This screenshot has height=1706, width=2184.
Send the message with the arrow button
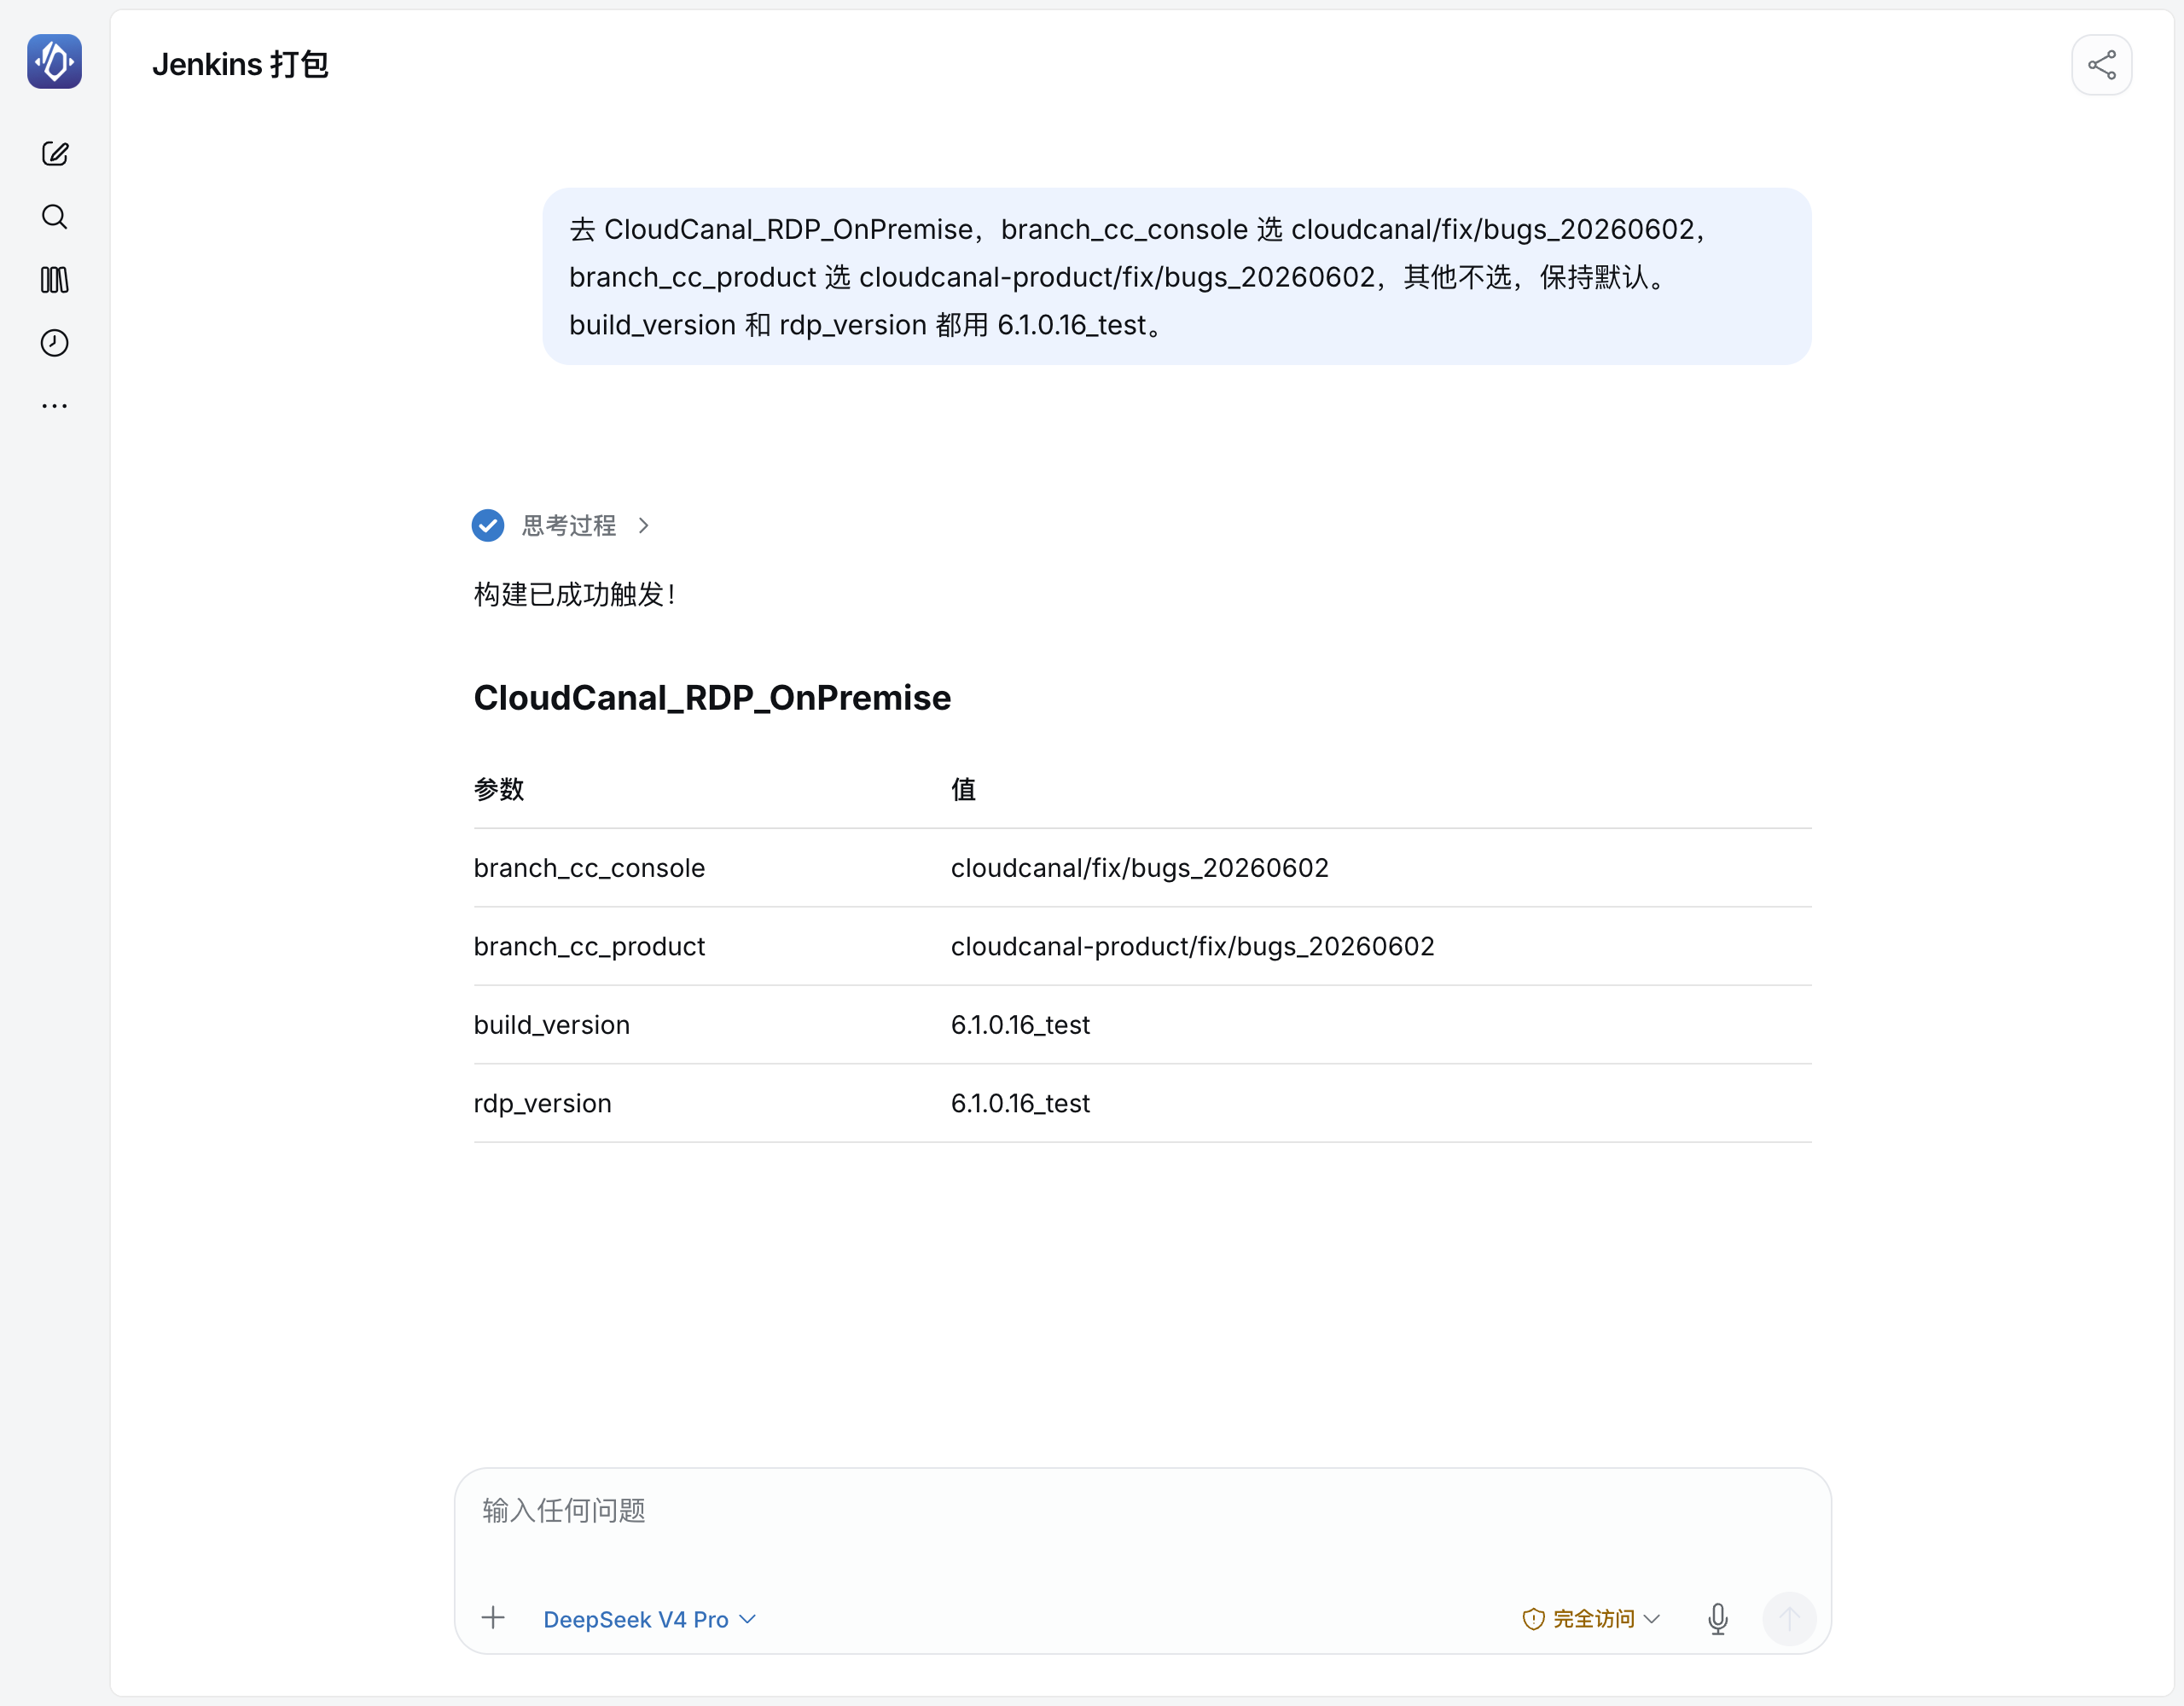tap(1789, 1618)
